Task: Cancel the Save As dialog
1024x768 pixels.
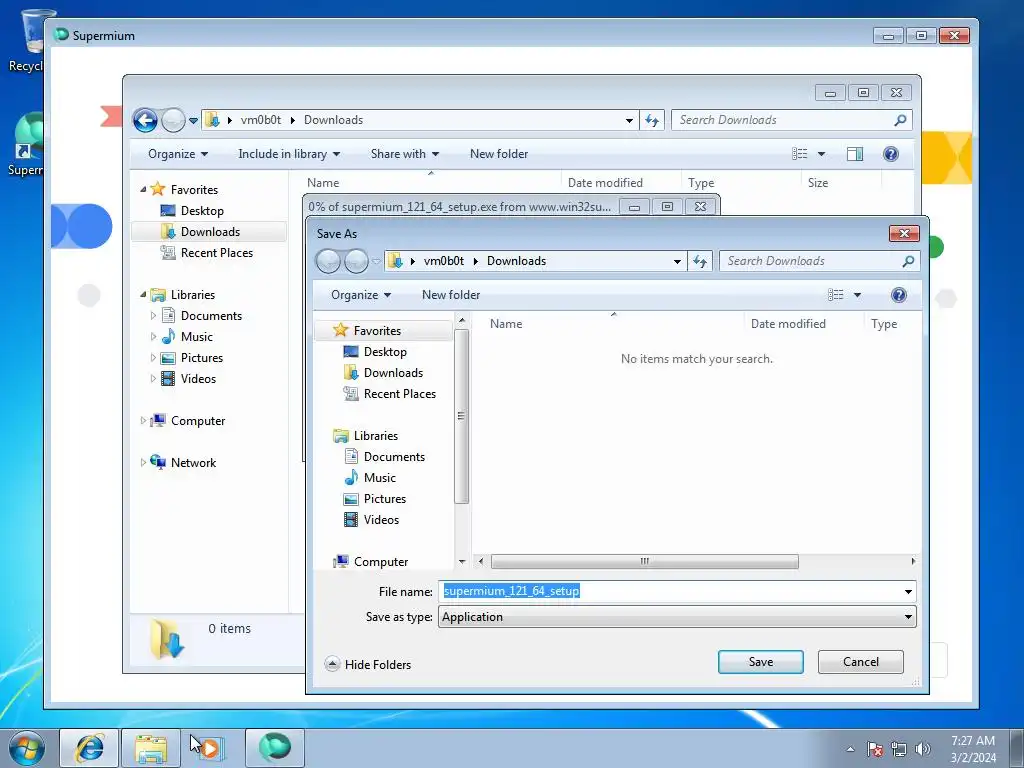Action: [860, 662]
